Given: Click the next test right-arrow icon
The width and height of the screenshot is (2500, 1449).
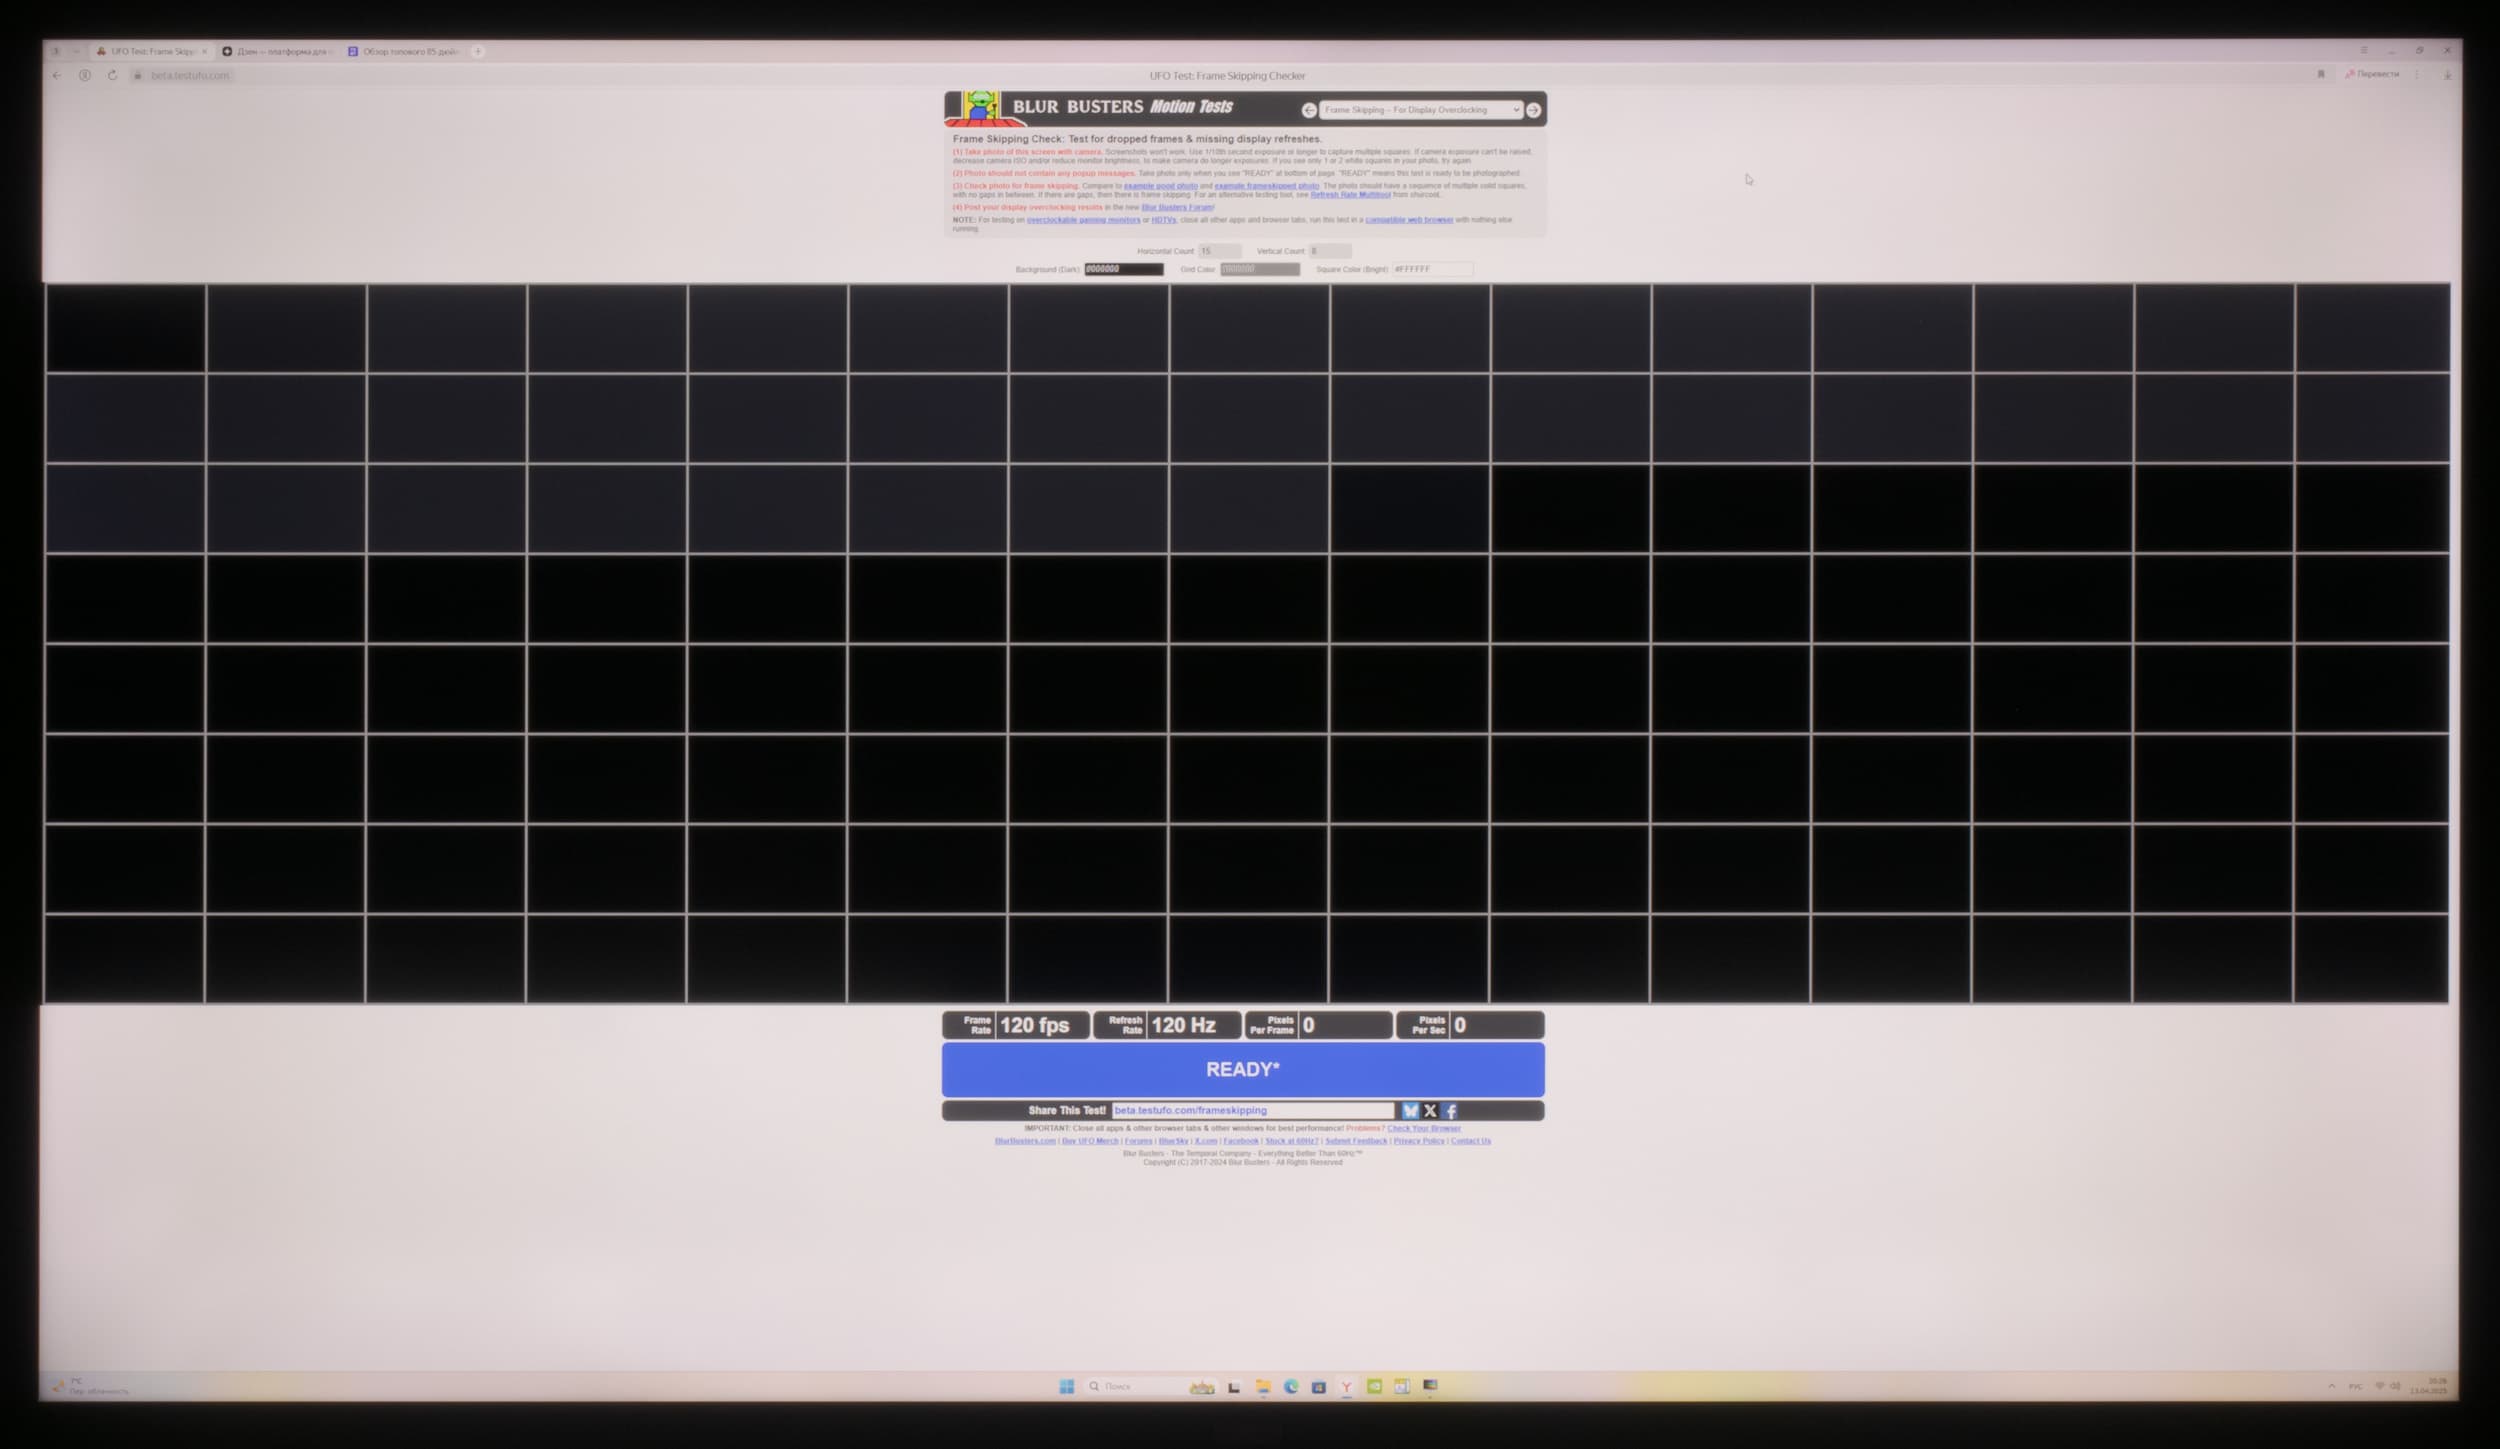Looking at the screenshot, I should tap(1533, 110).
